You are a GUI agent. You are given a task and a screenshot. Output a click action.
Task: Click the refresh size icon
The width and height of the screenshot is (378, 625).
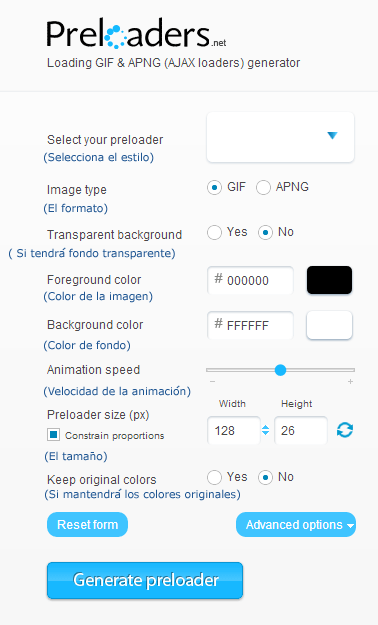(345, 430)
